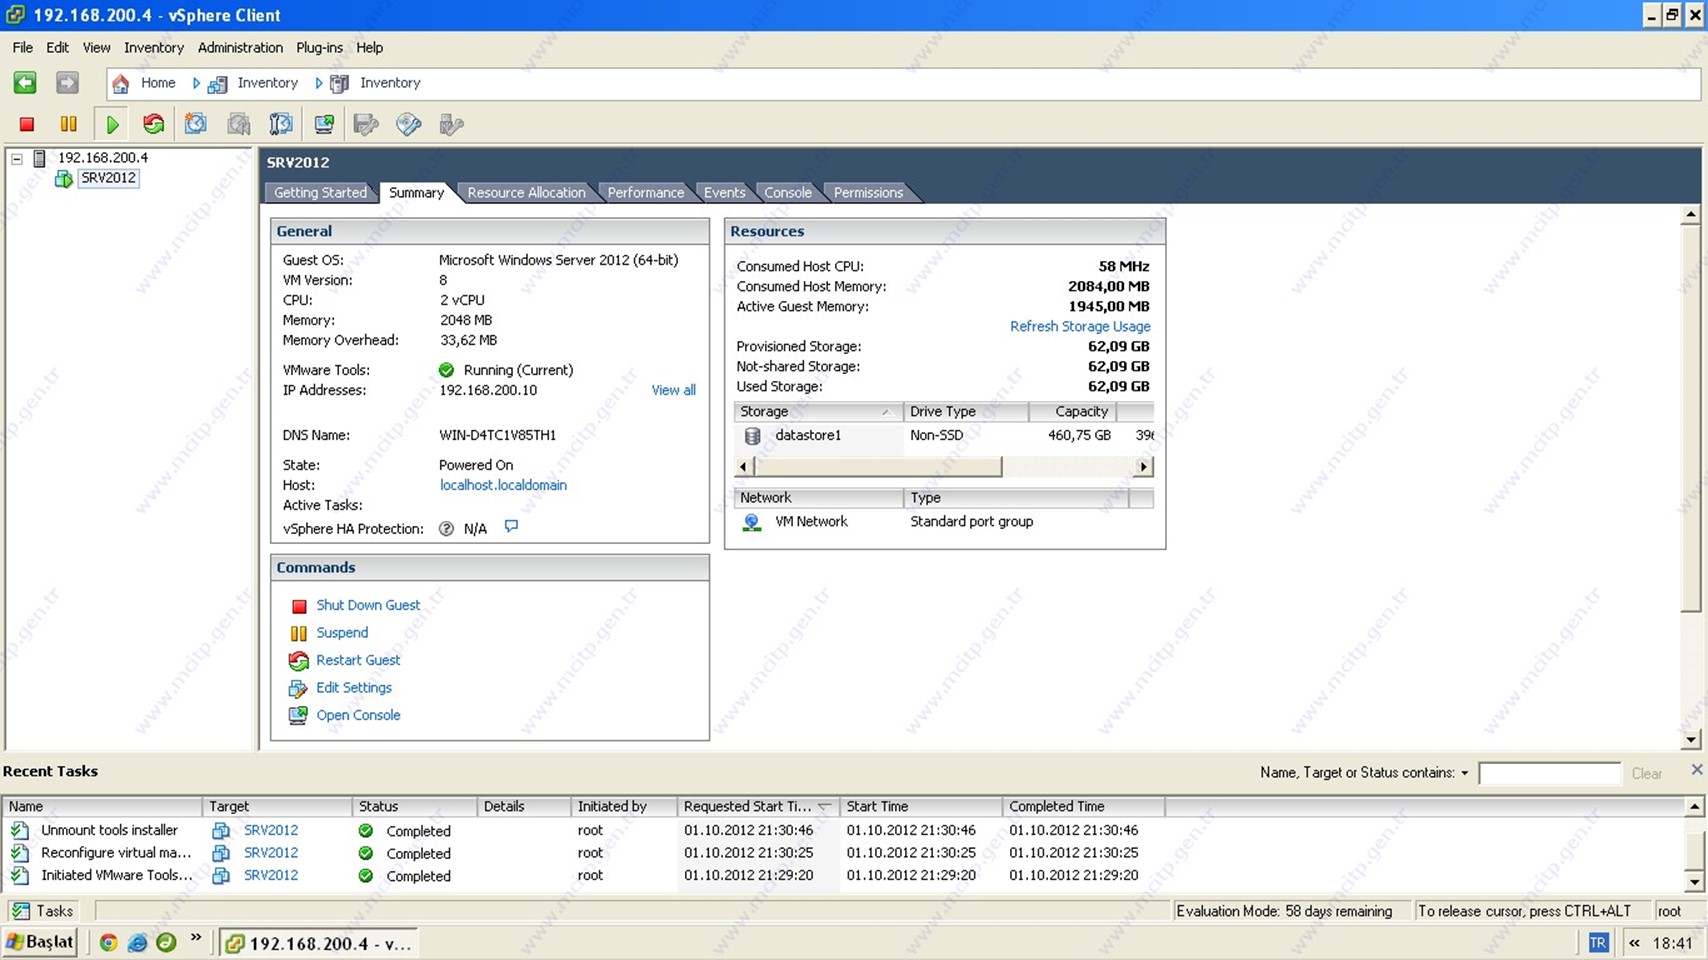Switch to the Getting Started tab
Image resolution: width=1708 pixels, height=960 pixels.
click(x=320, y=192)
